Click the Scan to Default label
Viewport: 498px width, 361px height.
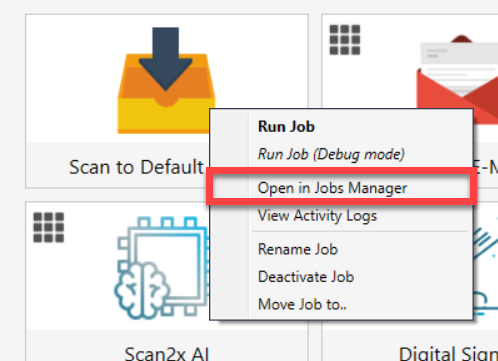[136, 167]
